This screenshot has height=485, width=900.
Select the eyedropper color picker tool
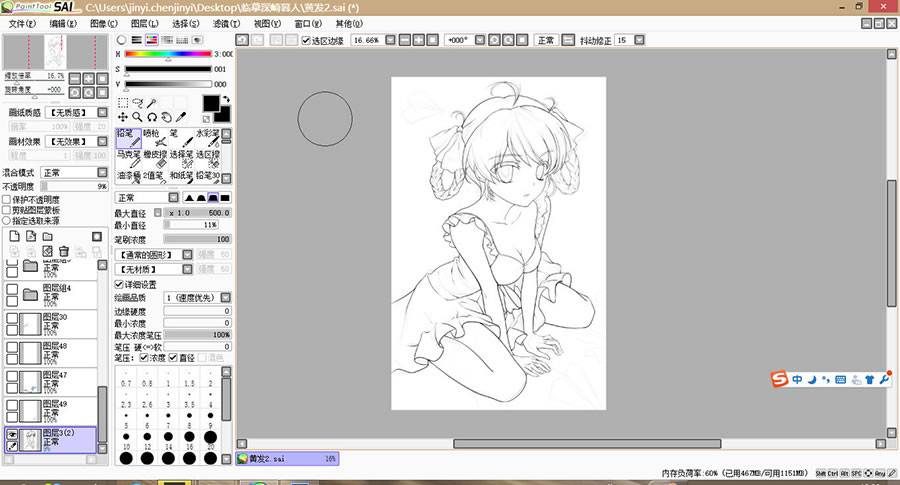[181, 117]
